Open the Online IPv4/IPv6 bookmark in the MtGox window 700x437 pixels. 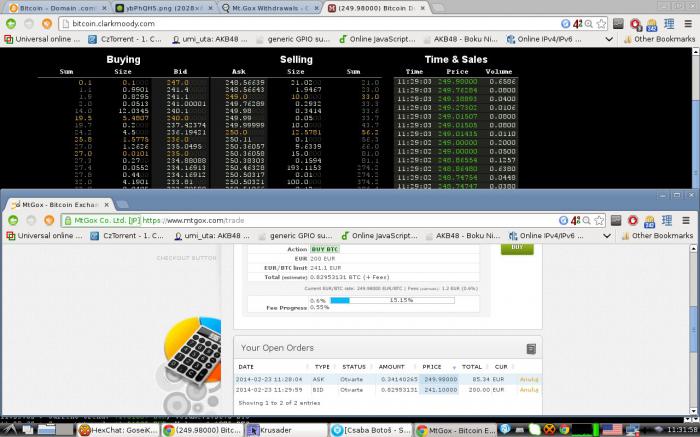(546, 236)
